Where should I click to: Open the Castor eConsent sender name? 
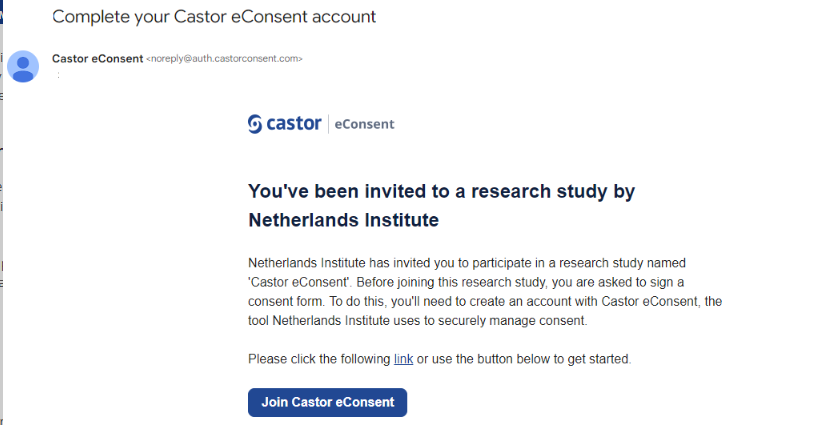click(x=98, y=59)
